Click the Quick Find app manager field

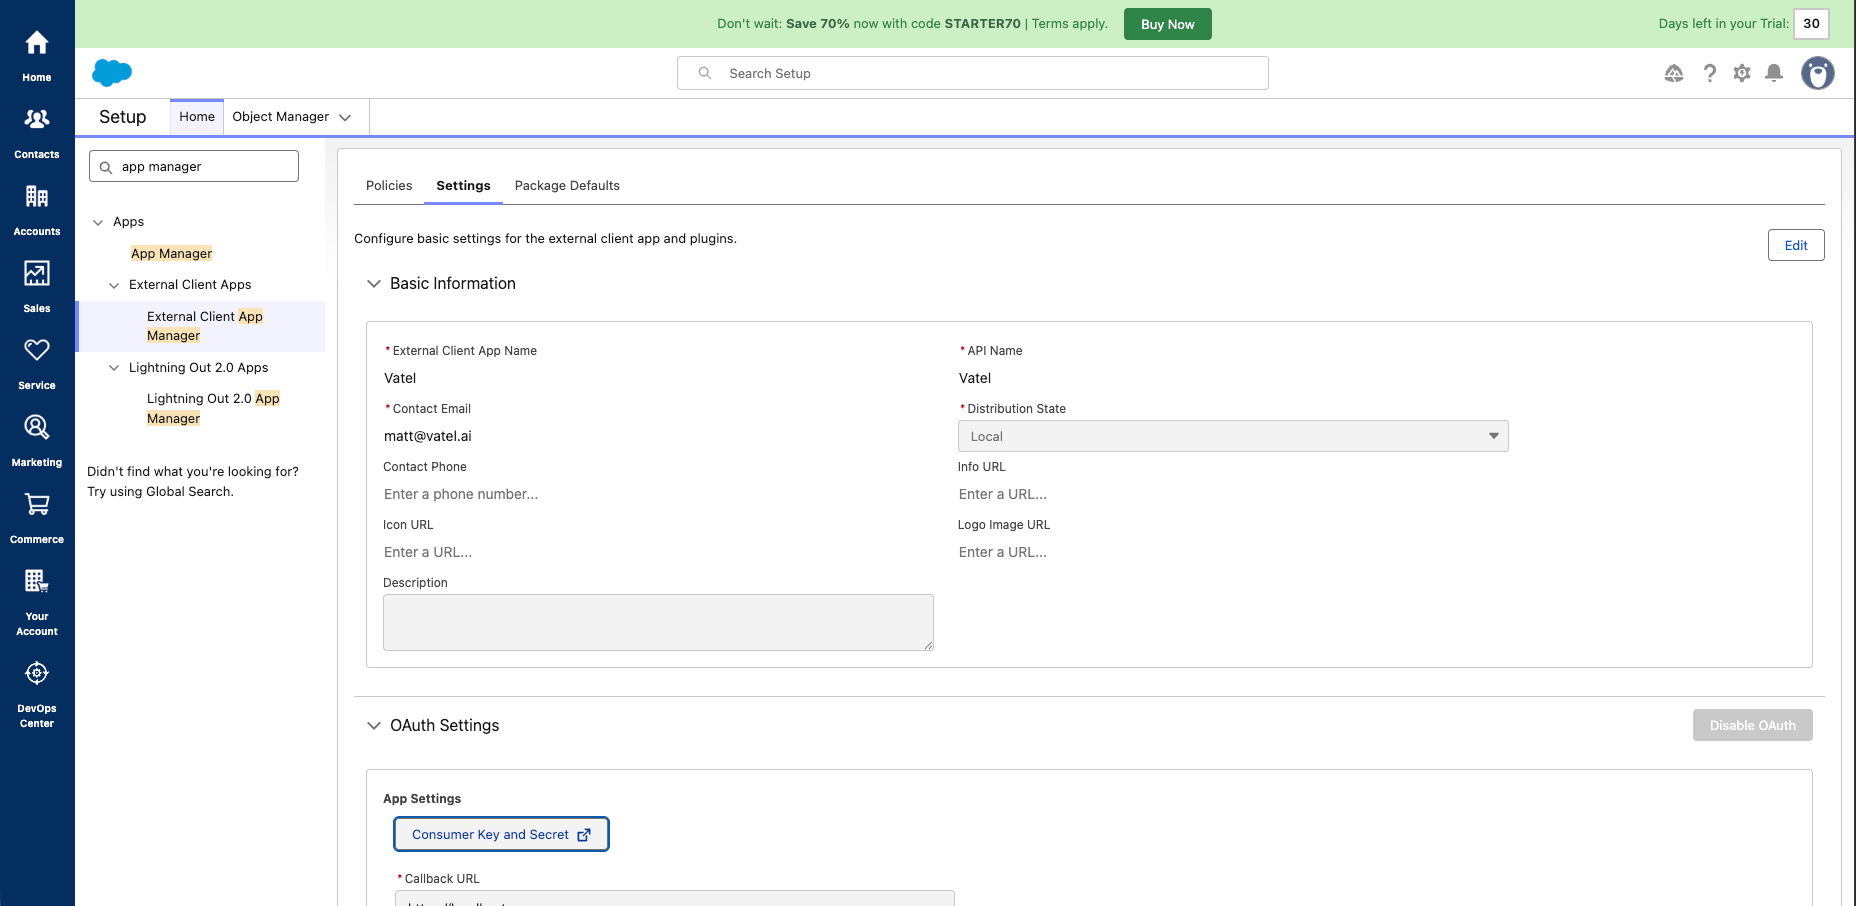pyautogui.click(x=194, y=166)
